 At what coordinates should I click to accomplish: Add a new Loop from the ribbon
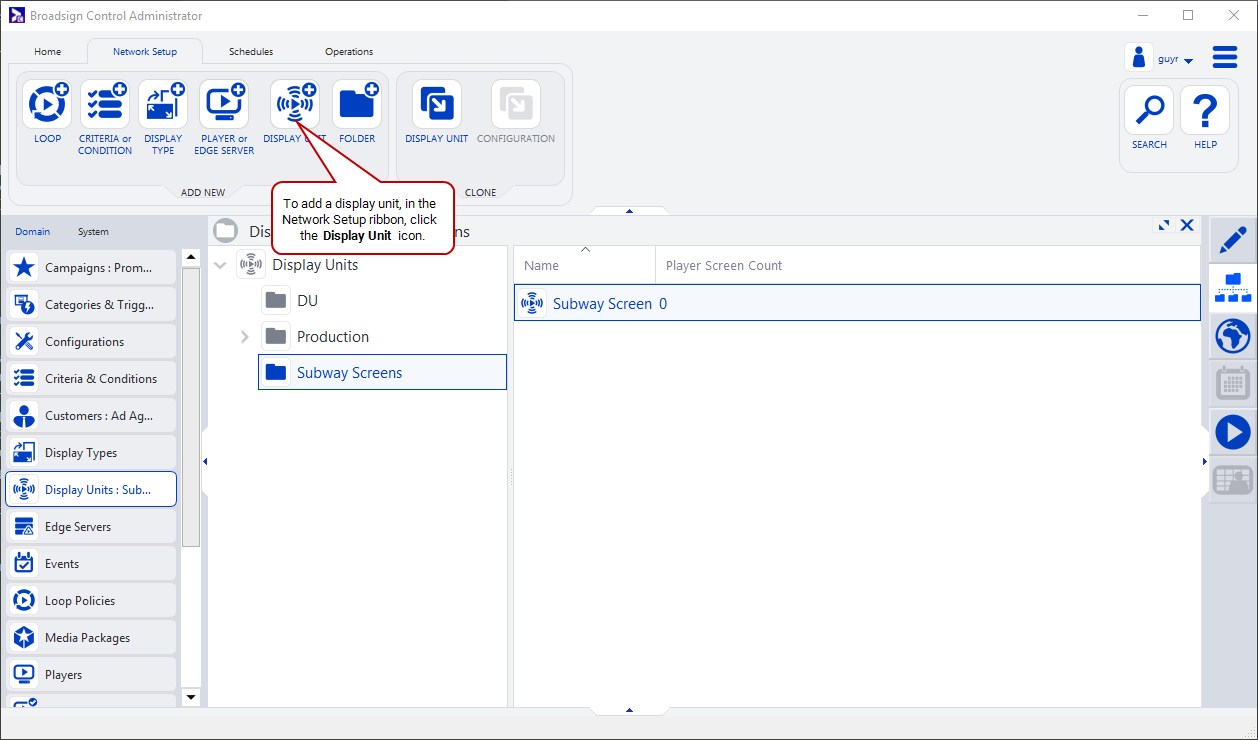(47, 104)
